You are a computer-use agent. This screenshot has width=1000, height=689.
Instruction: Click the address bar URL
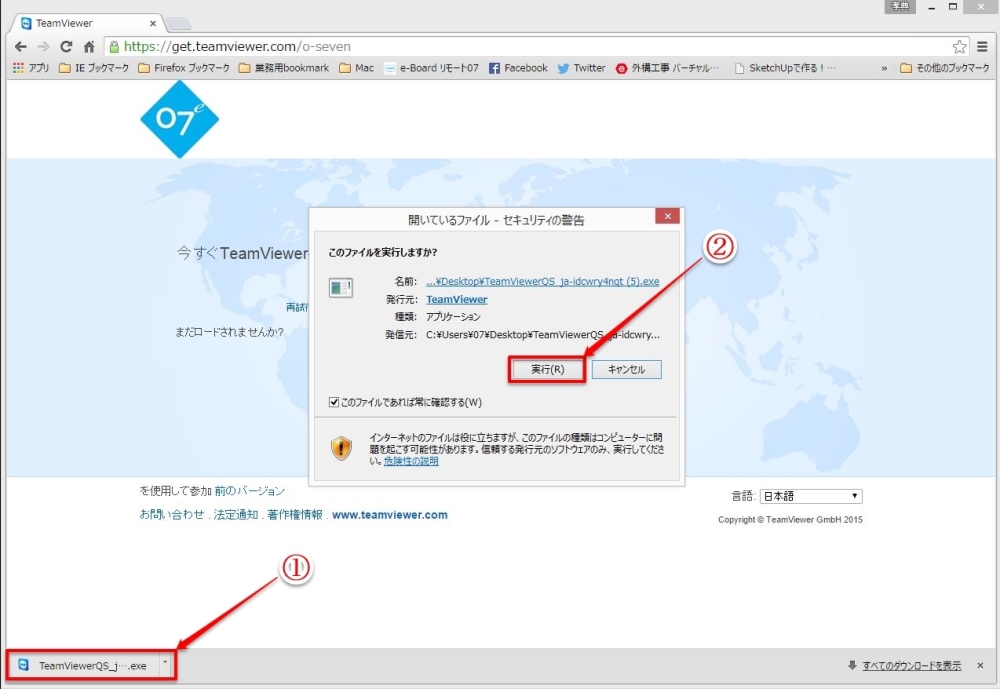click(237, 47)
